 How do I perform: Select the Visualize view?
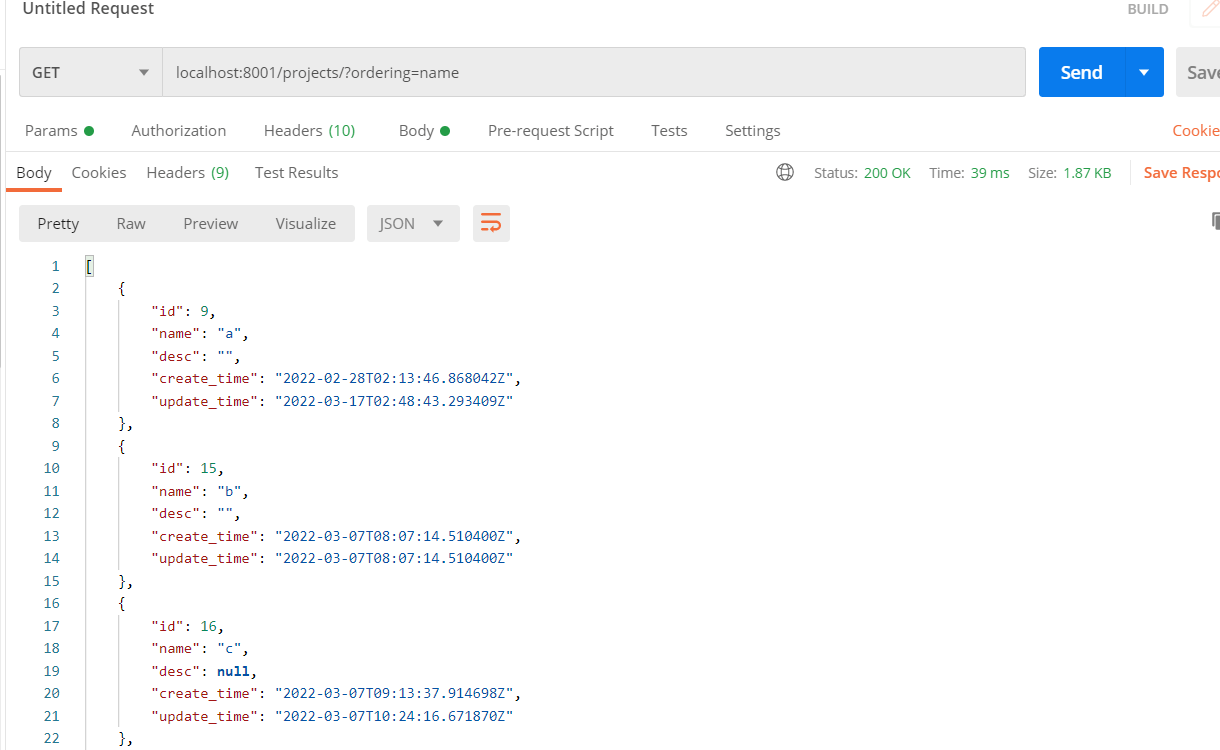click(306, 224)
